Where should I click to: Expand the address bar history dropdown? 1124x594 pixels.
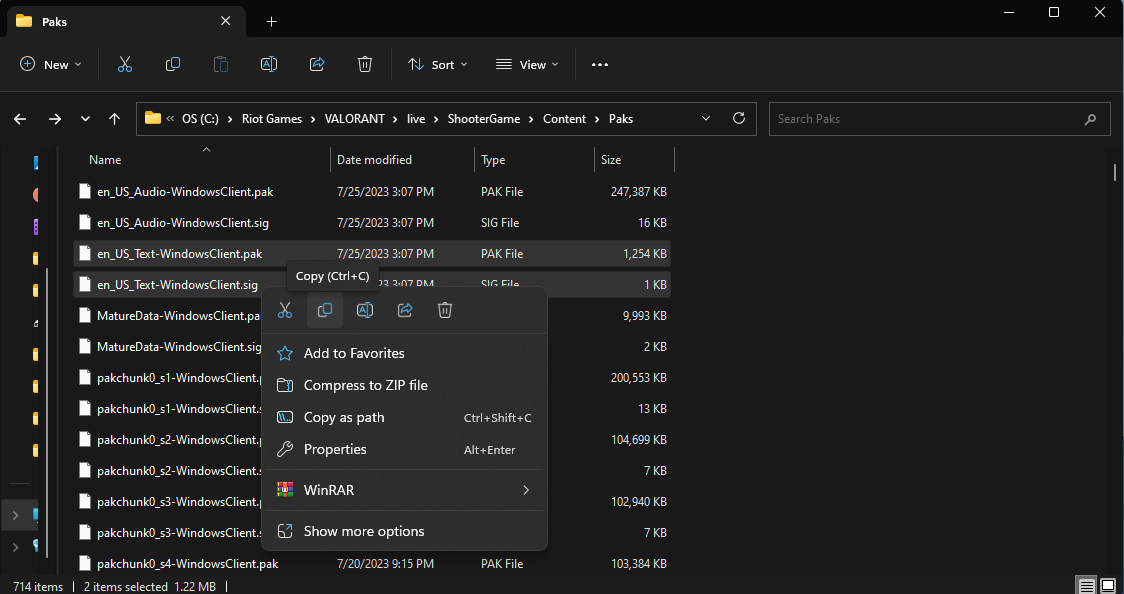[706, 118]
